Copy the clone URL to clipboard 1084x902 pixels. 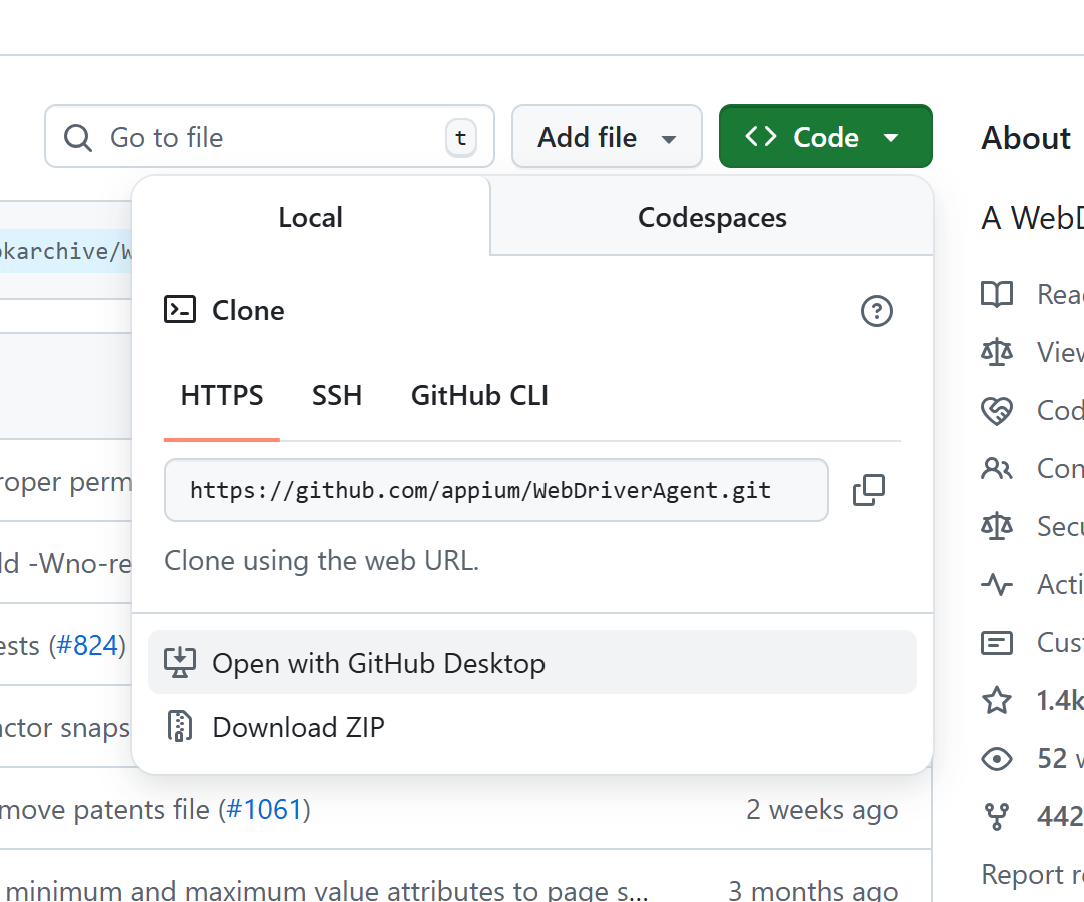pos(869,490)
